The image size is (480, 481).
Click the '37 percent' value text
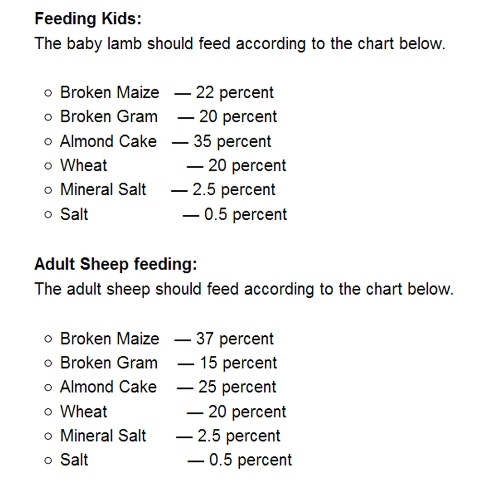(235, 339)
